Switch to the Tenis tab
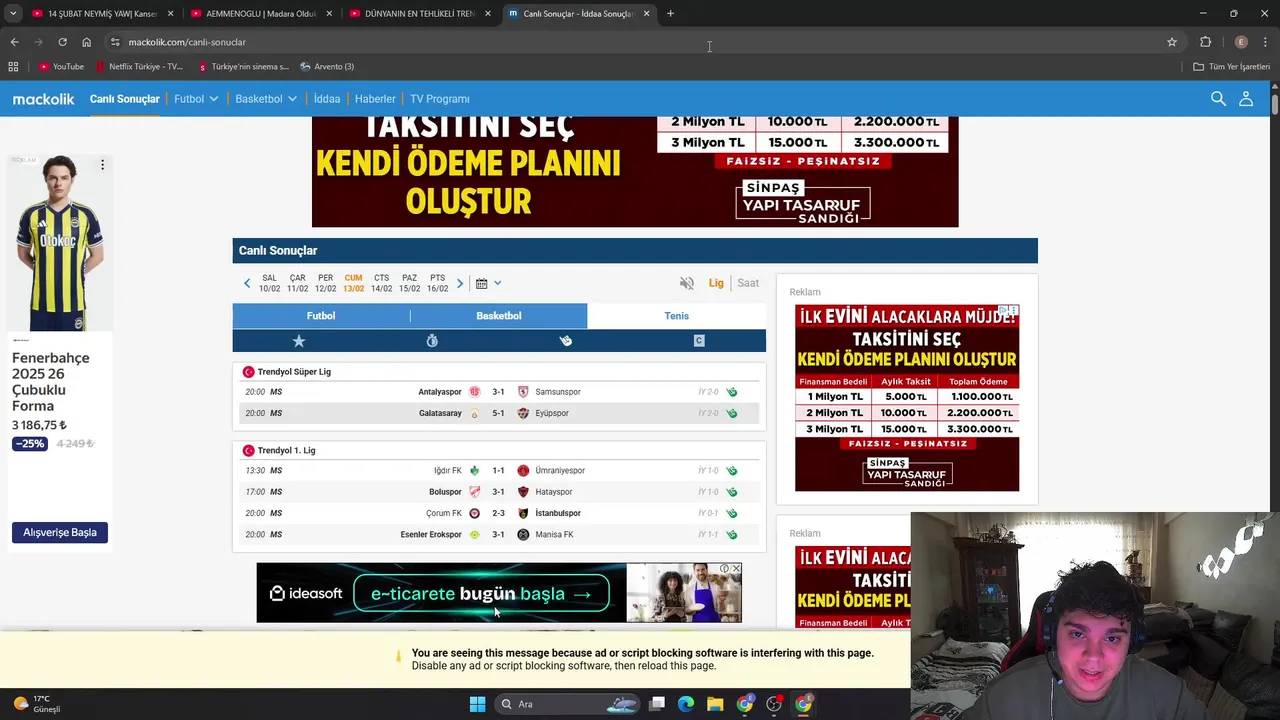Image resolution: width=1280 pixels, height=720 pixels. click(x=677, y=316)
